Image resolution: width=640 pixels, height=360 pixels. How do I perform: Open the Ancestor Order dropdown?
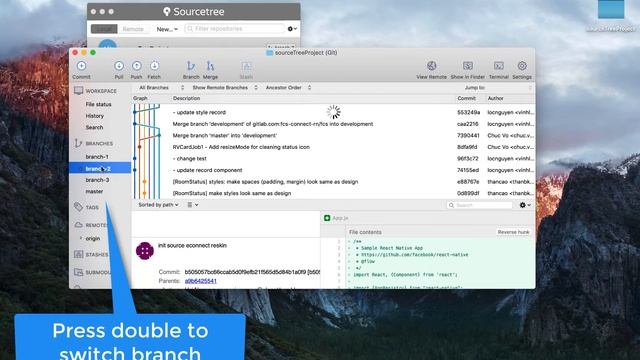pyautogui.click(x=288, y=87)
